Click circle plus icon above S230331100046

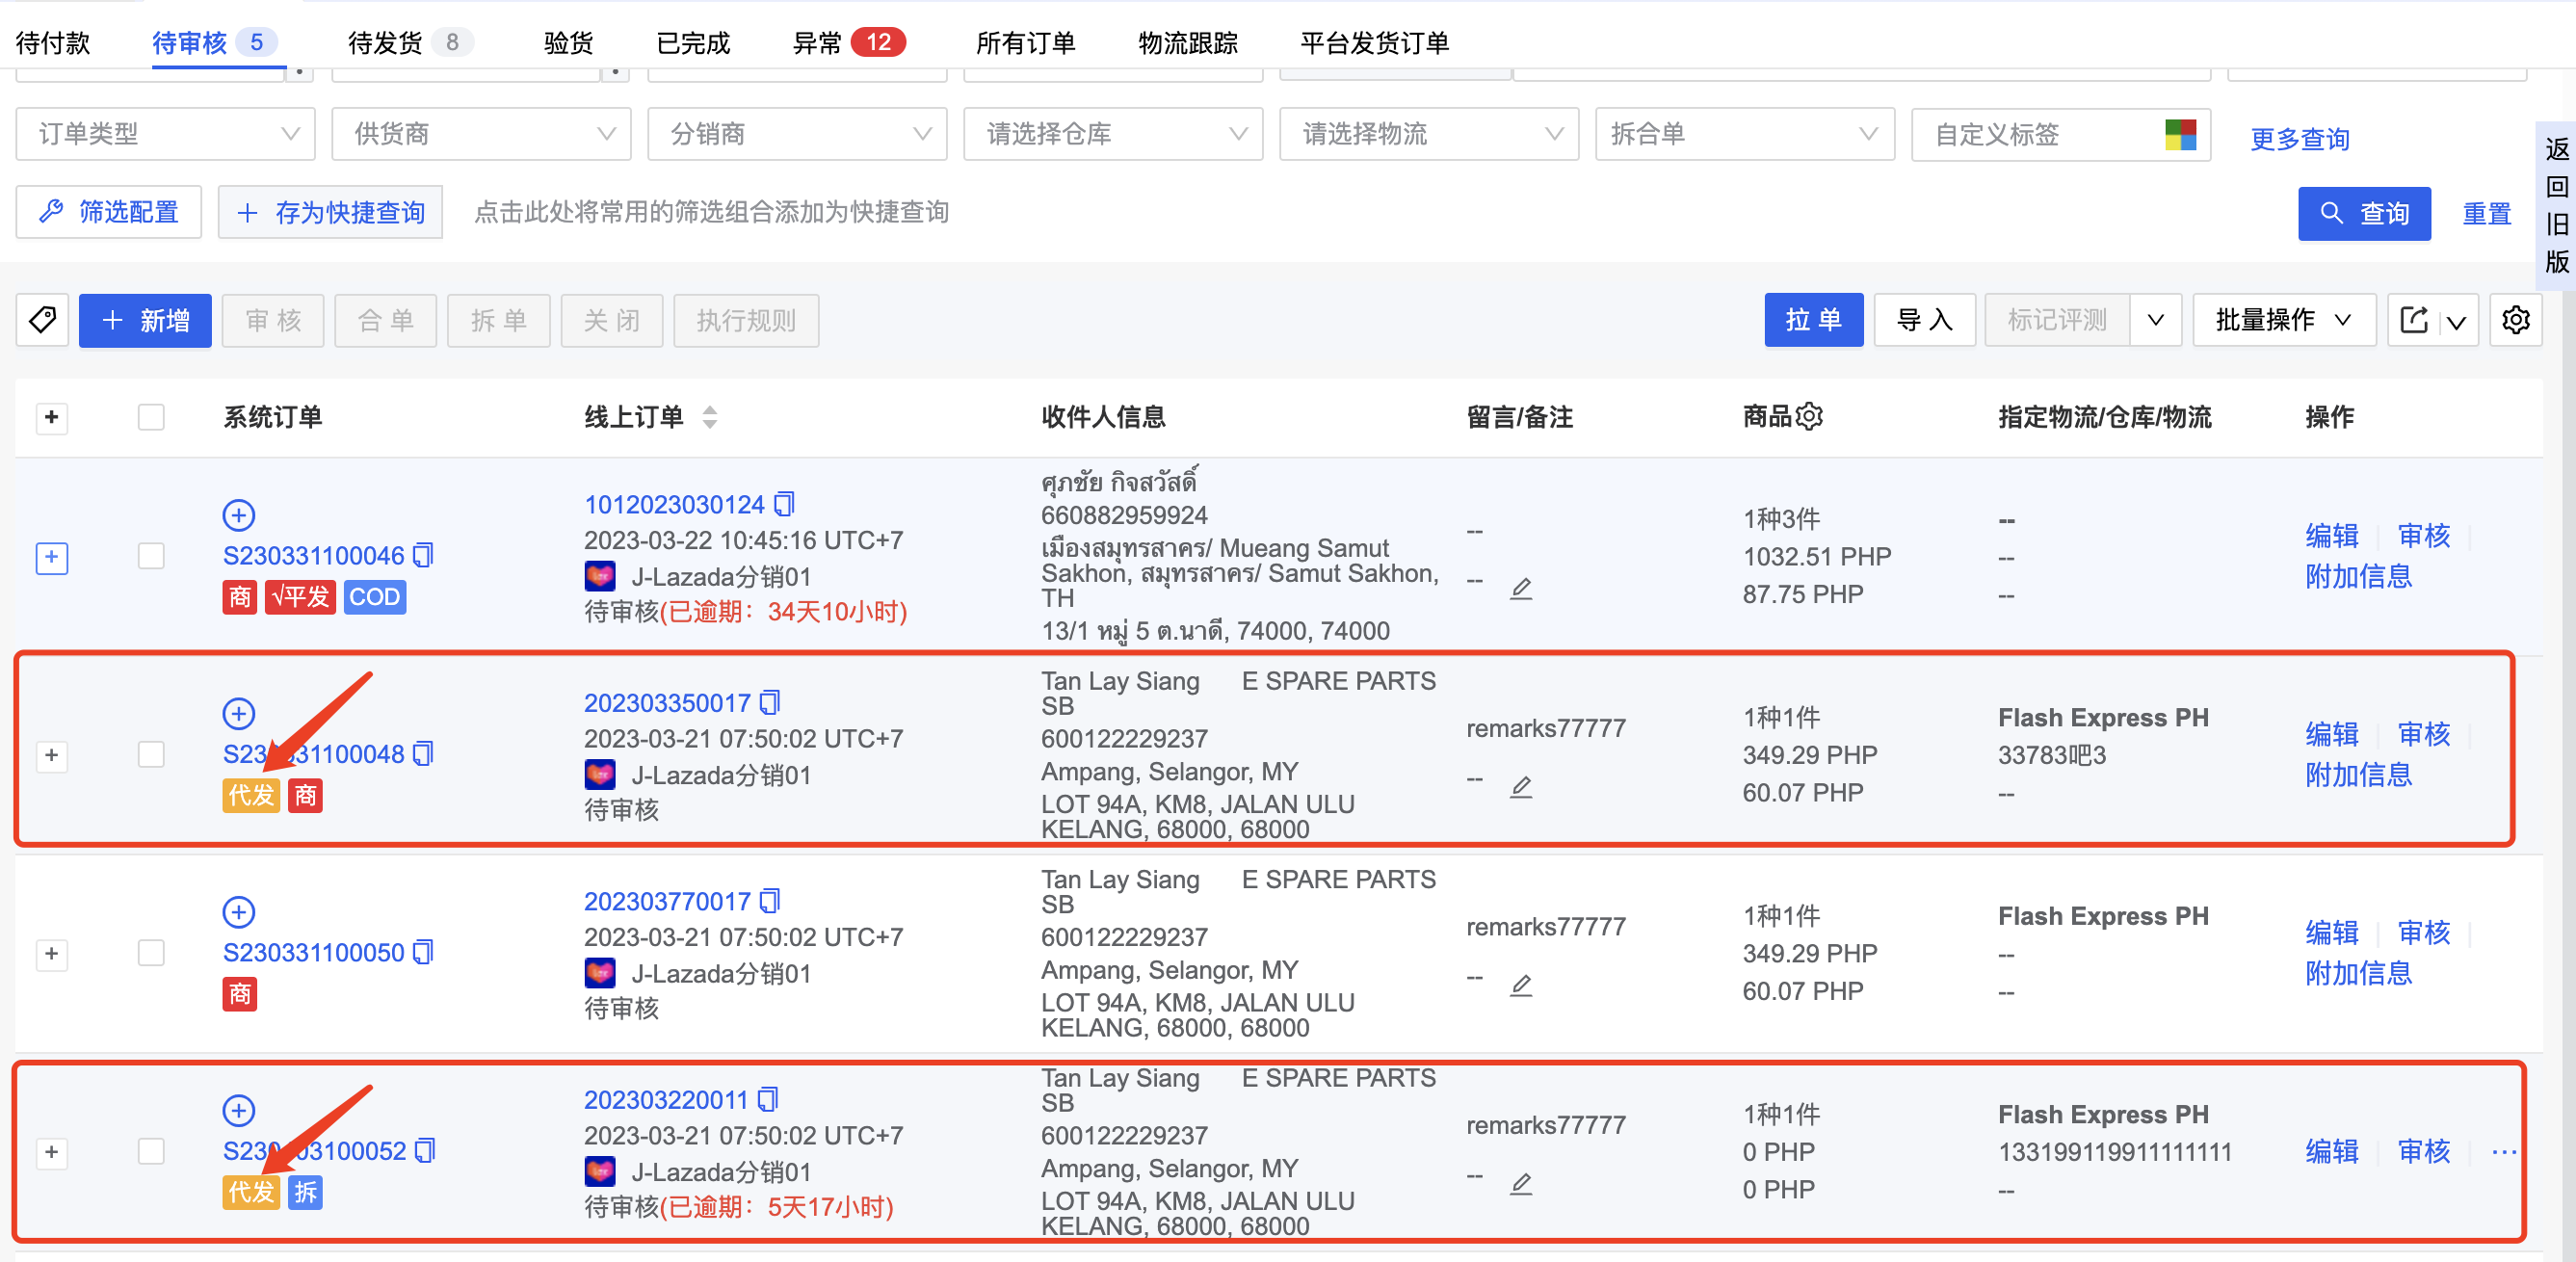[238, 515]
